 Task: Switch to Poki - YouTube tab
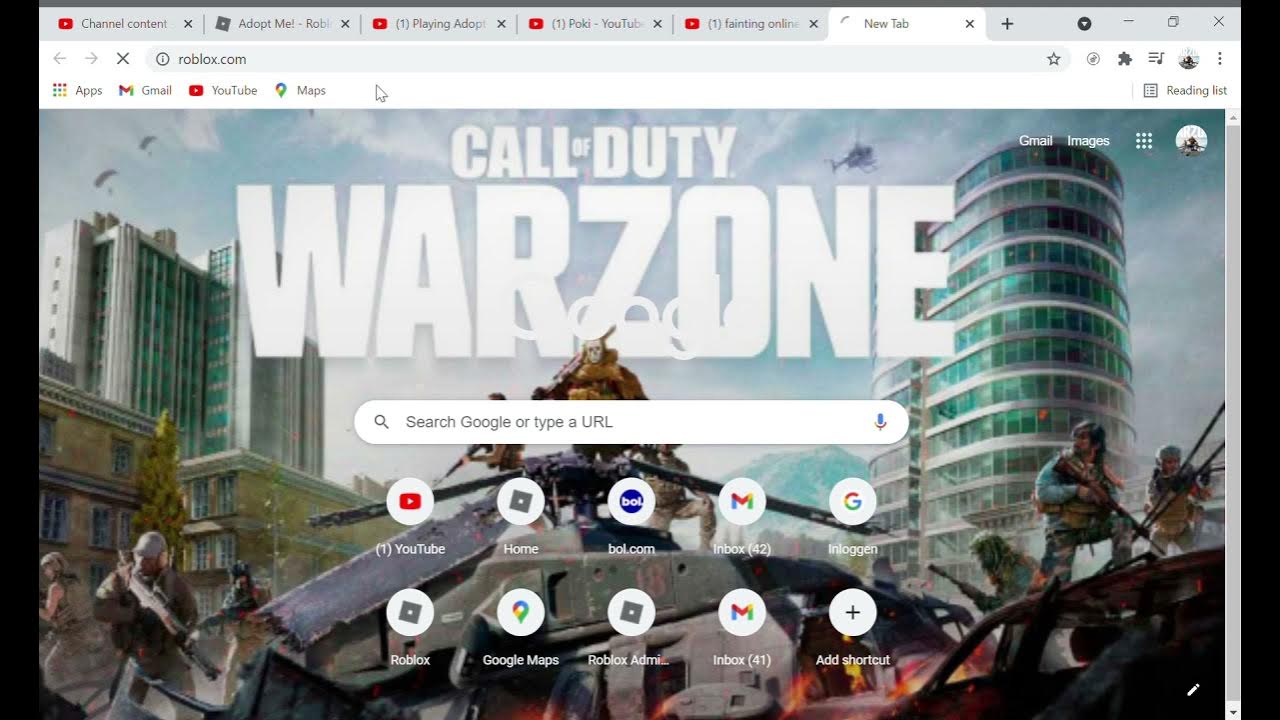[597, 24]
